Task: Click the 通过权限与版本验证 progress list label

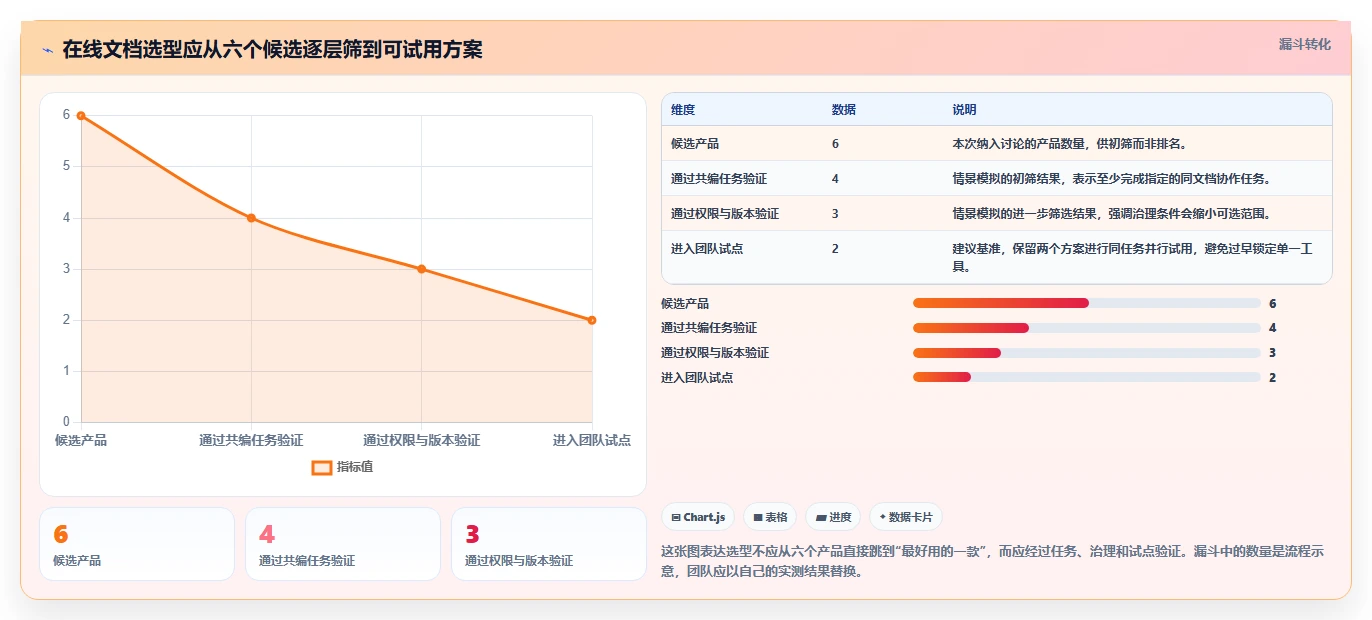Action: pyautogui.click(x=715, y=353)
